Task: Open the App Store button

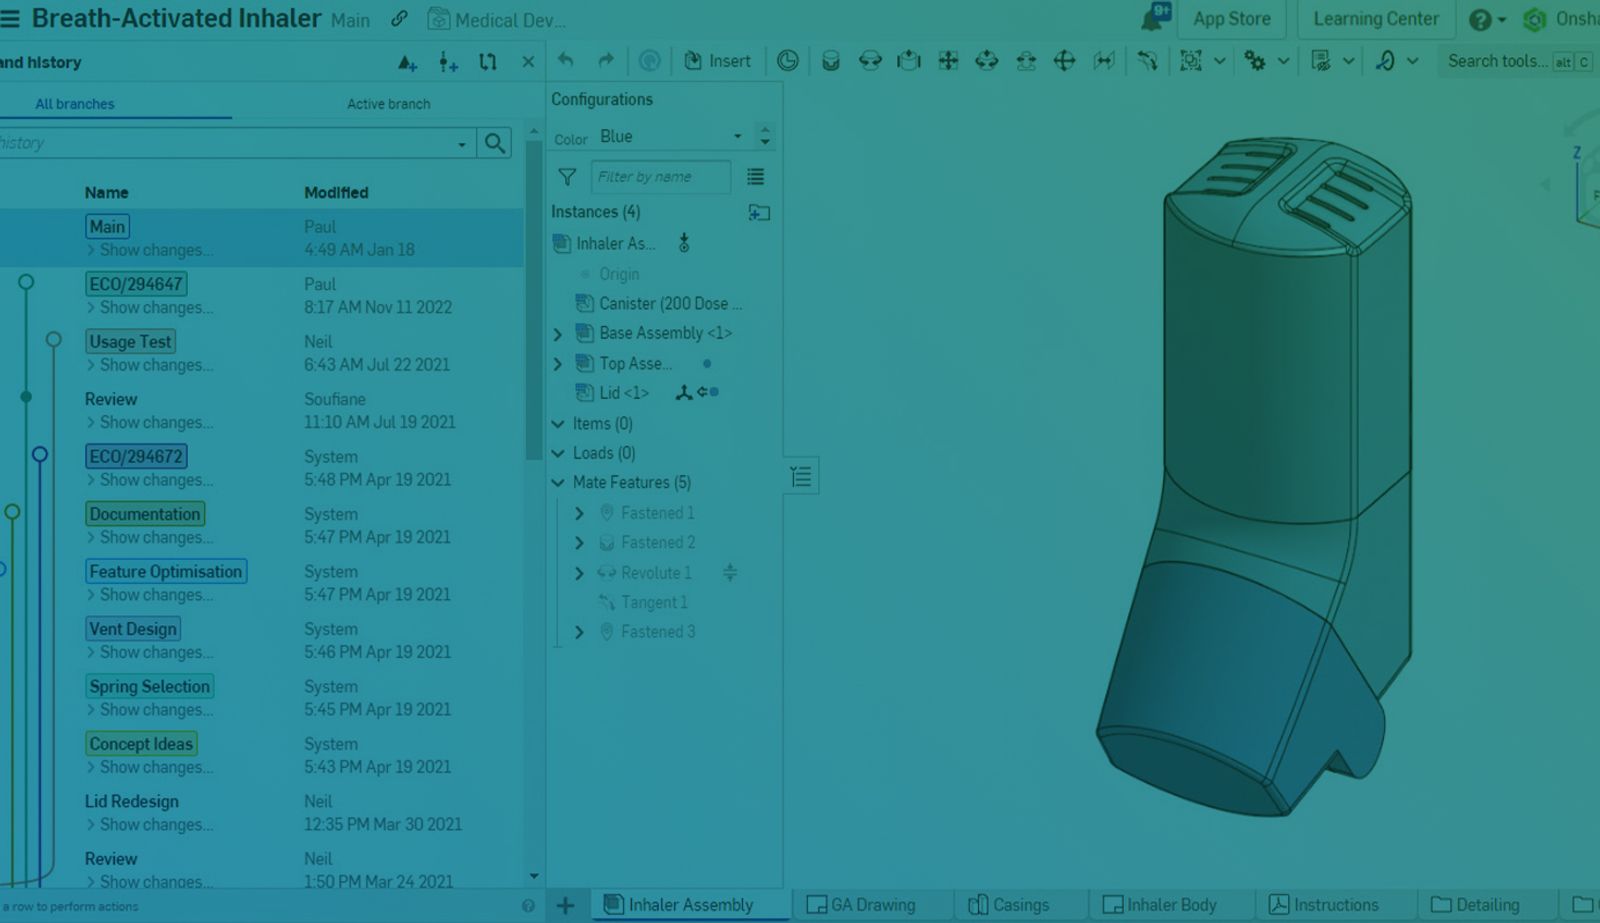Action: [x=1231, y=19]
